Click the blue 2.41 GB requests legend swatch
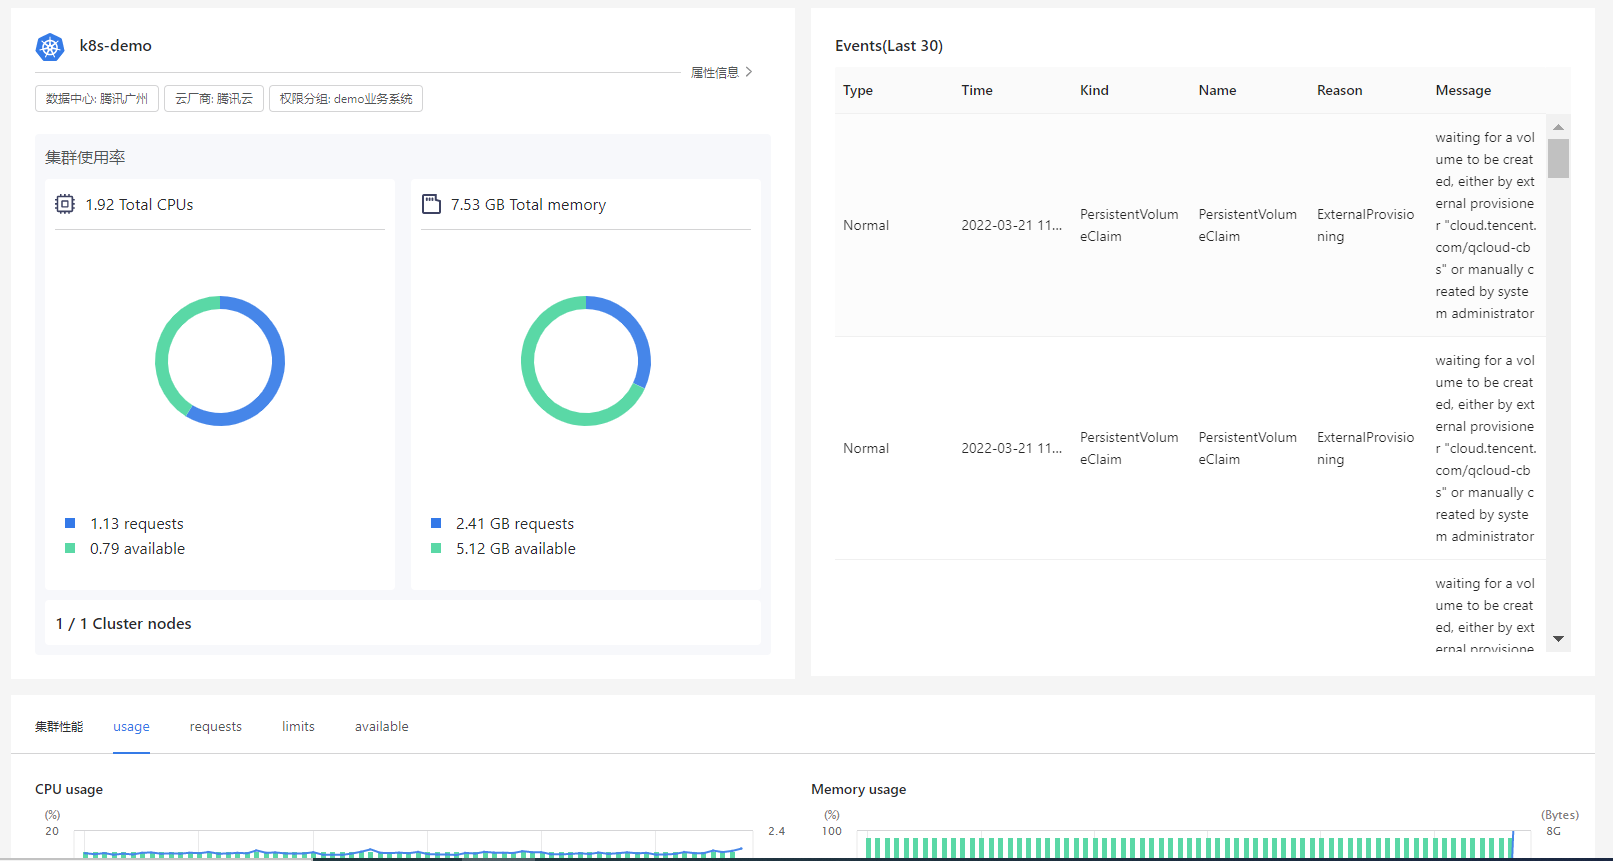The width and height of the screenshot is (1613, 861). coord(436,523)
